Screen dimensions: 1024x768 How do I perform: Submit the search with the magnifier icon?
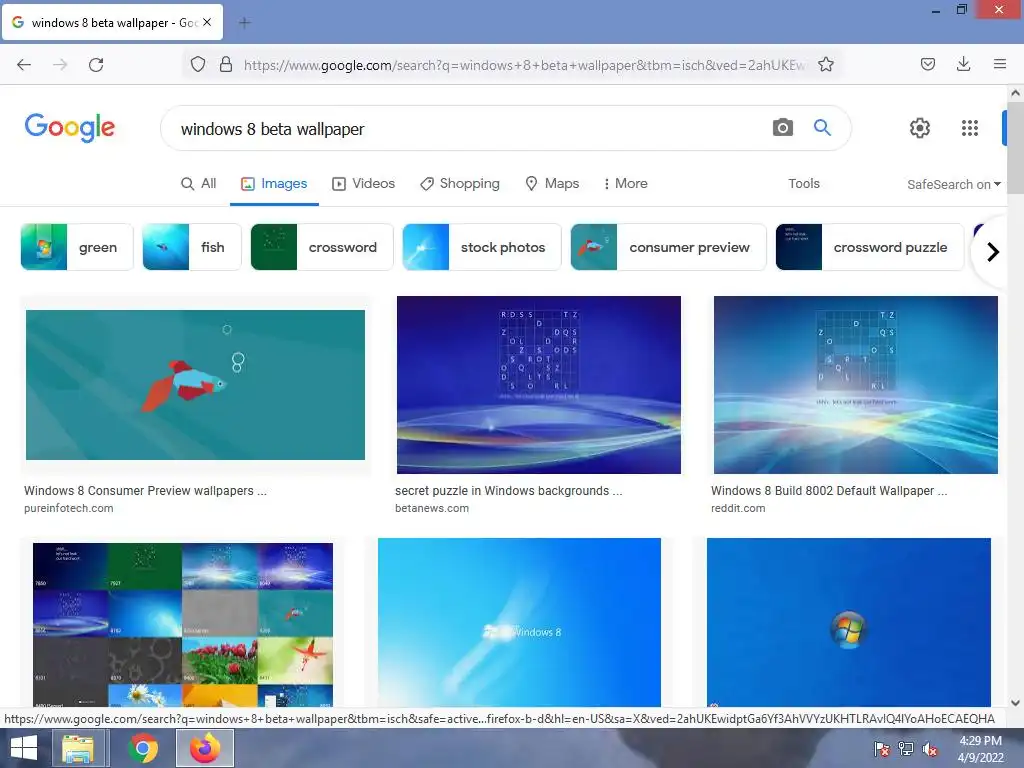[822, 127]
